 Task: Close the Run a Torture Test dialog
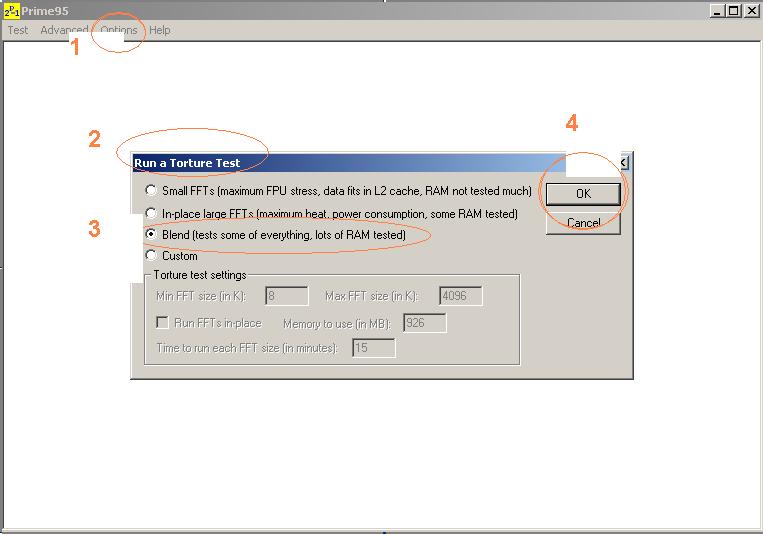[x=624, y=162]
